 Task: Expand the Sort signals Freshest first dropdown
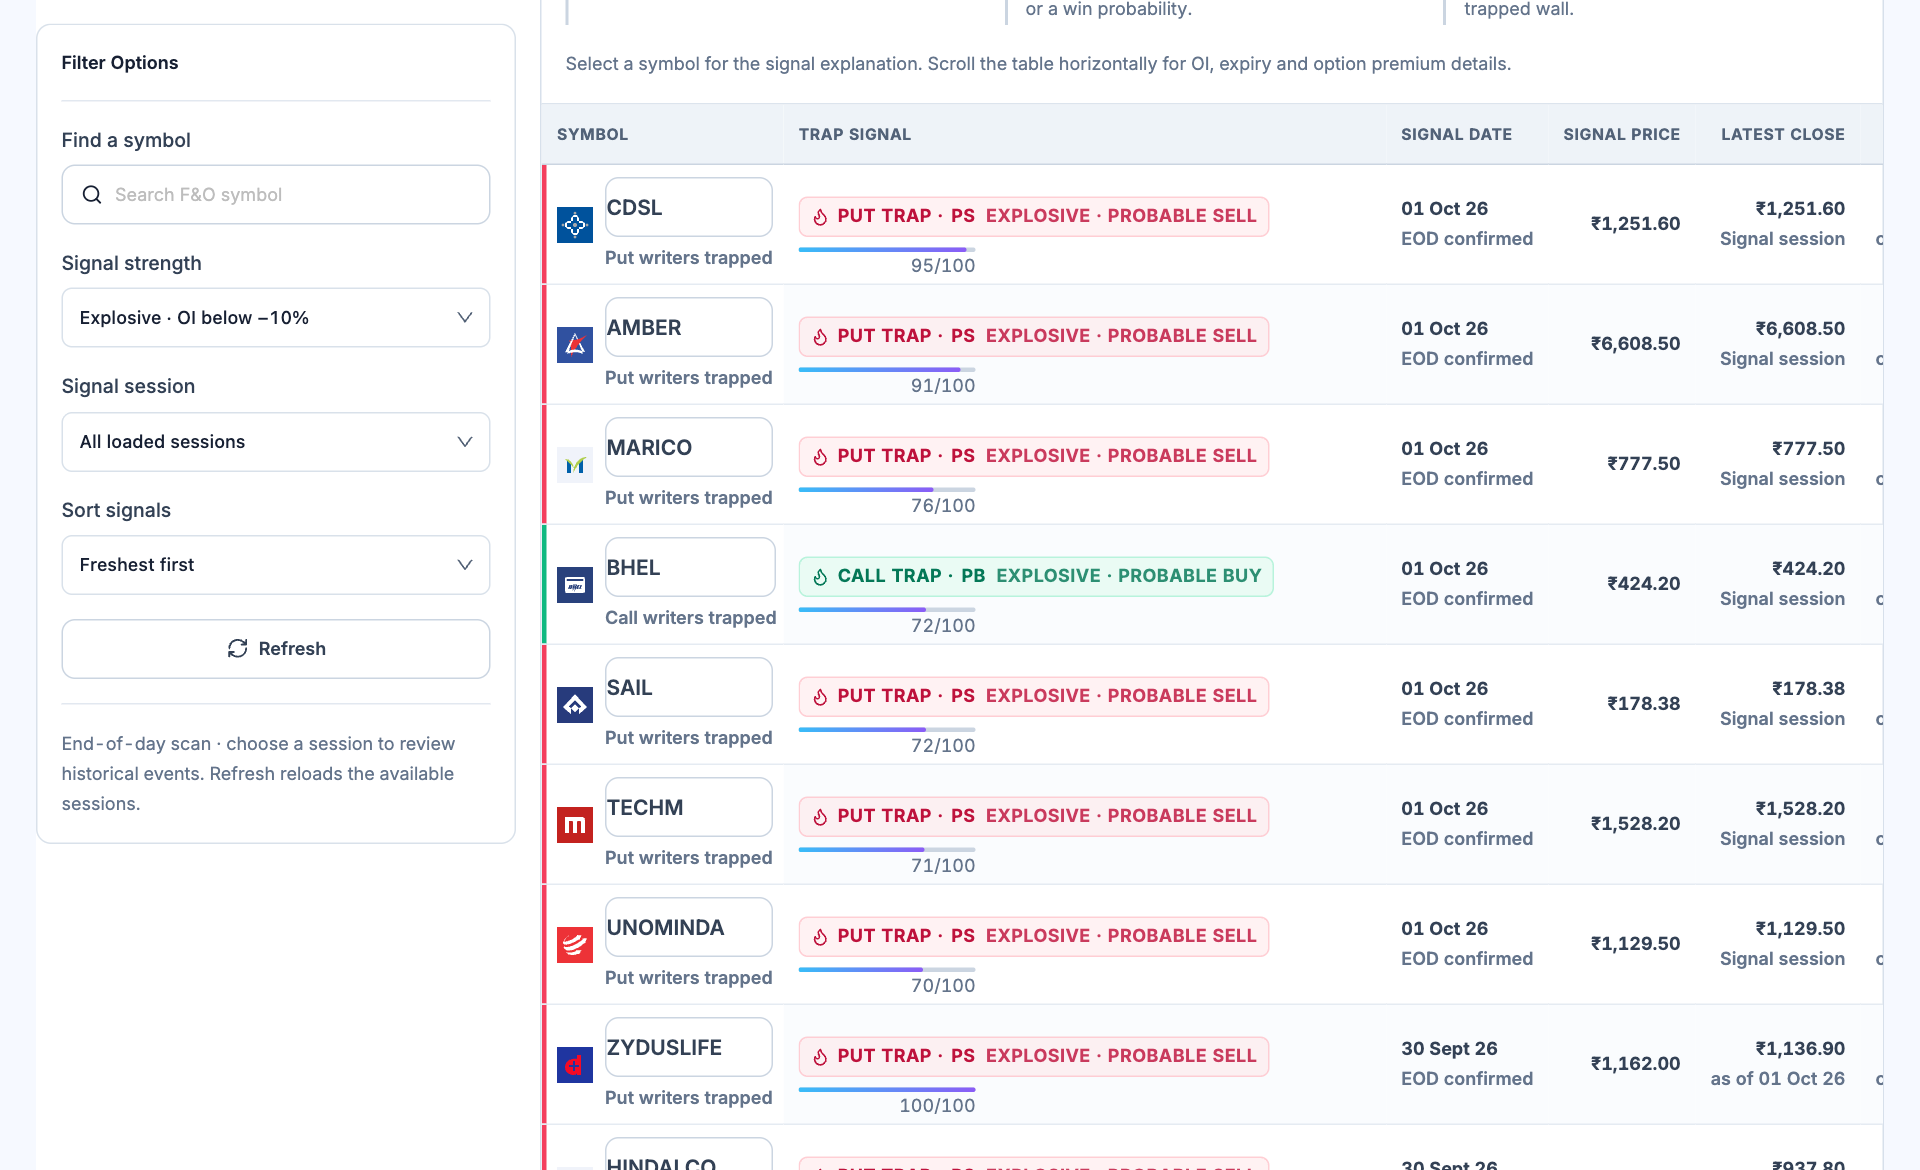coord(276,565)
